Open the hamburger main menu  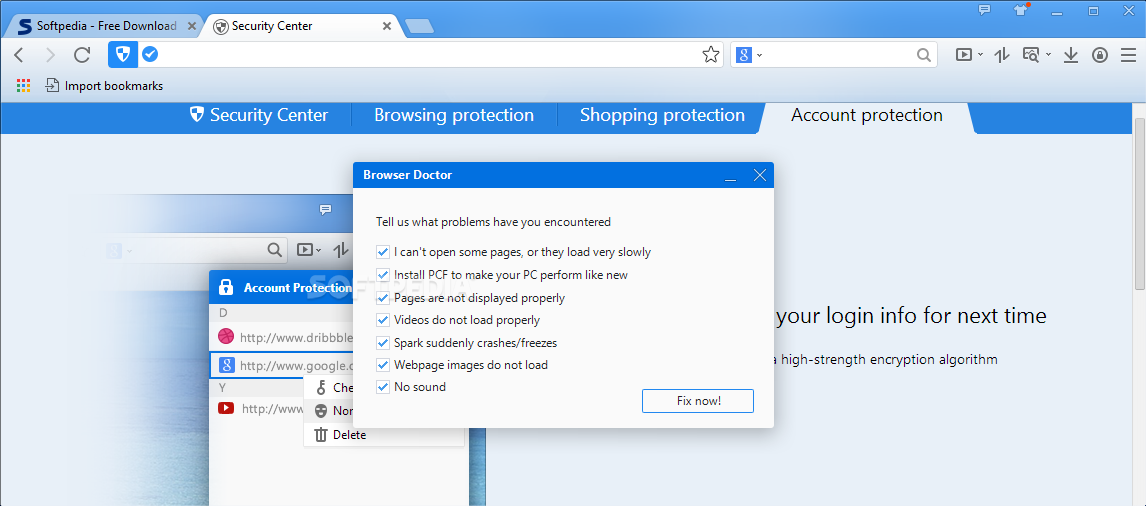1128,55
